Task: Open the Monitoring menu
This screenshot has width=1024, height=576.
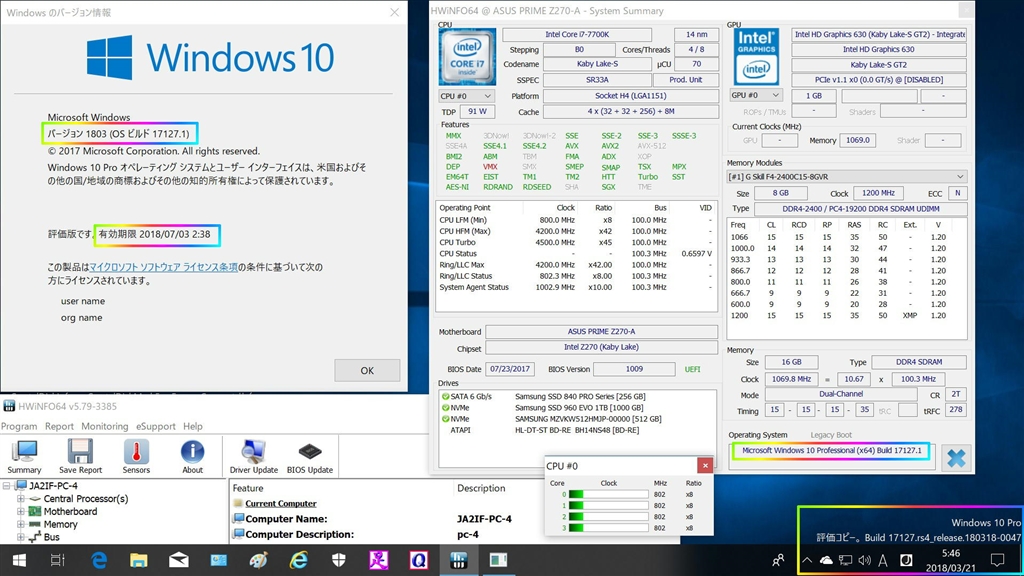Action: tap(104, 426)
